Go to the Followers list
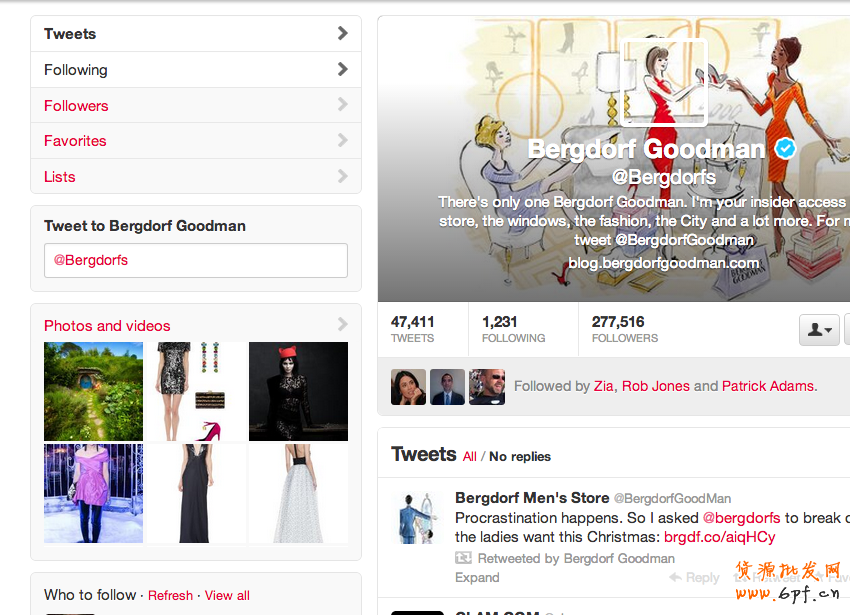Screen dimensions: 850x615 (x=76, y=106)
